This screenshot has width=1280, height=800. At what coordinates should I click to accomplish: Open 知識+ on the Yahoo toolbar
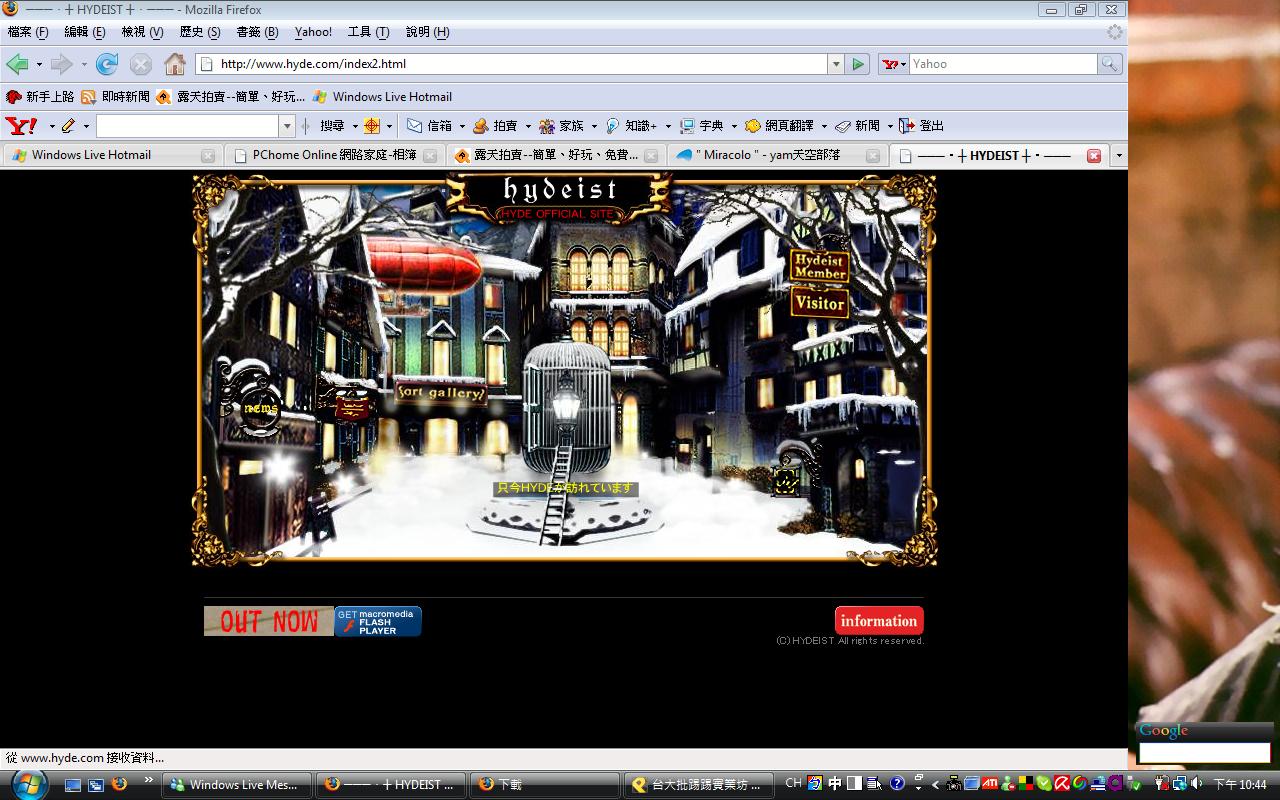point(631,126)
